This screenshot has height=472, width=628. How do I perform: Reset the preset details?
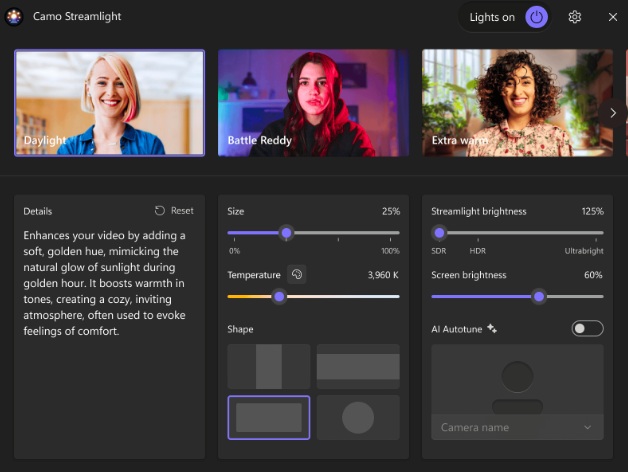pos(174,211)
